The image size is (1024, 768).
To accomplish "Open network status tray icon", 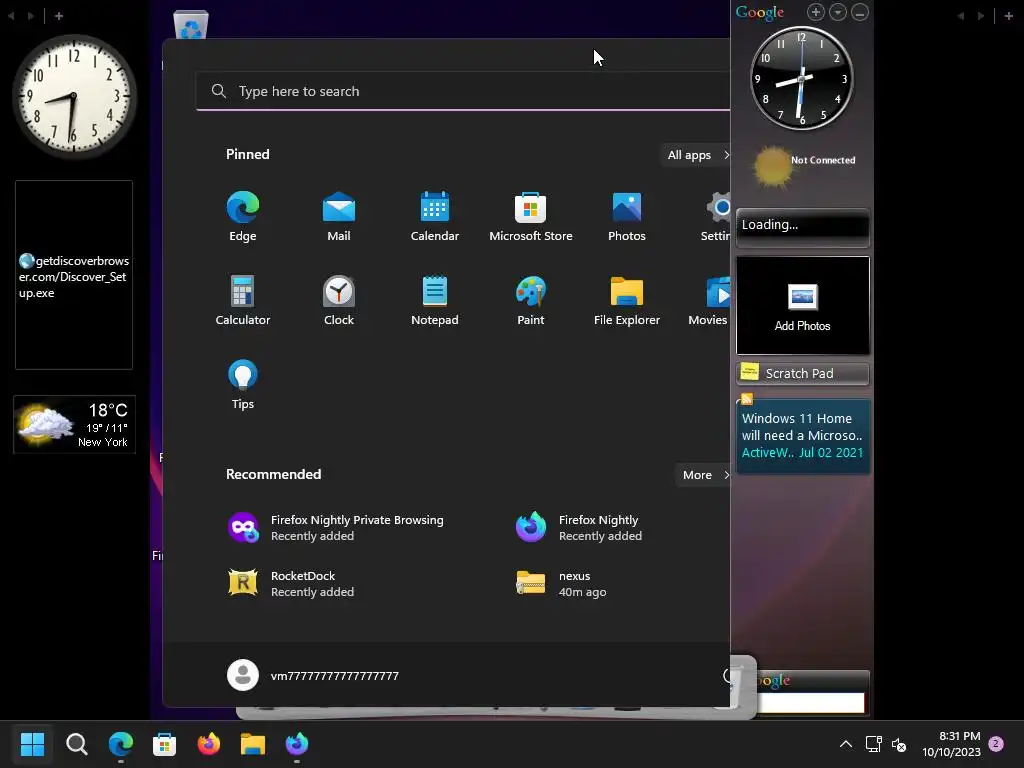I will [873, 744].
